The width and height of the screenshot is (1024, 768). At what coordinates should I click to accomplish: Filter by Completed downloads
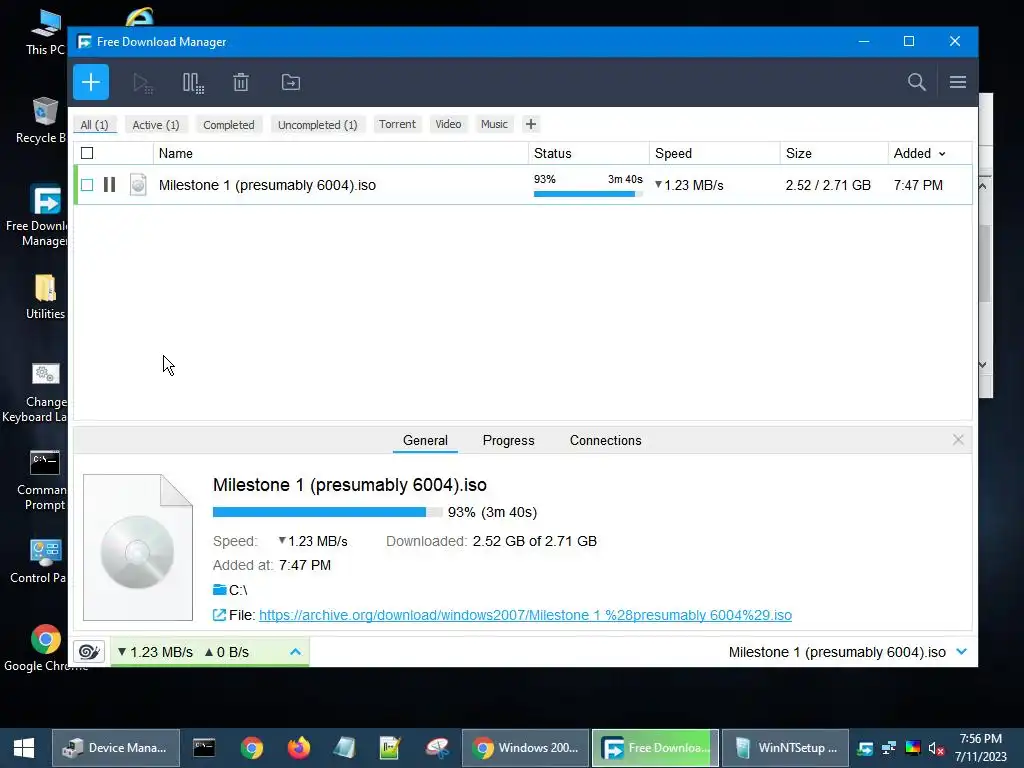point(229,125)
